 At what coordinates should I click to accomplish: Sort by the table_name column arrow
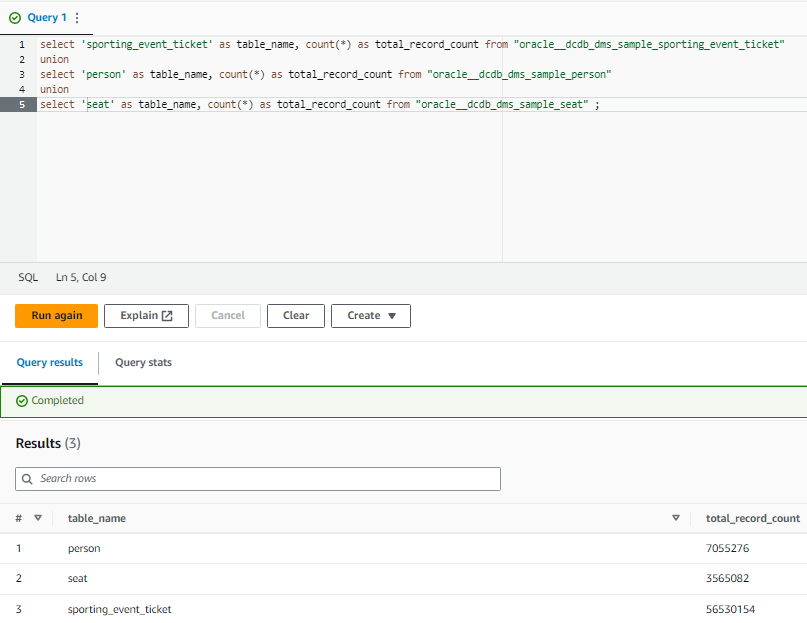[676, 518]
